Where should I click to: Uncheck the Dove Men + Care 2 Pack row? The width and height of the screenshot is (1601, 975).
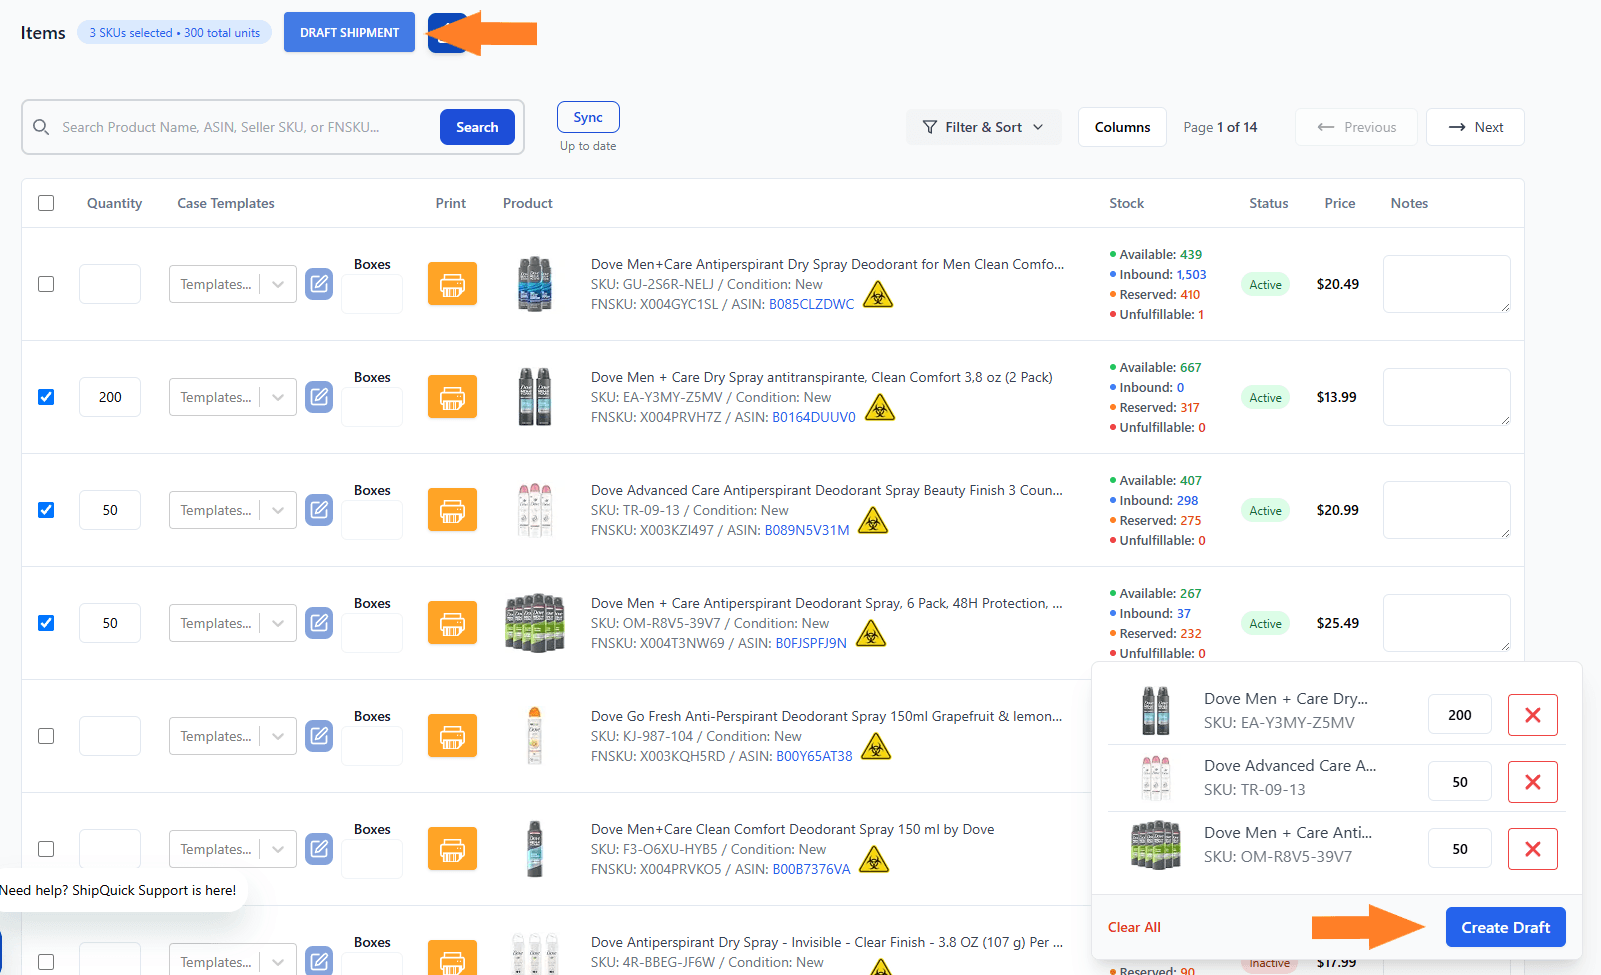pyautogui.click(x=46, y=397)
